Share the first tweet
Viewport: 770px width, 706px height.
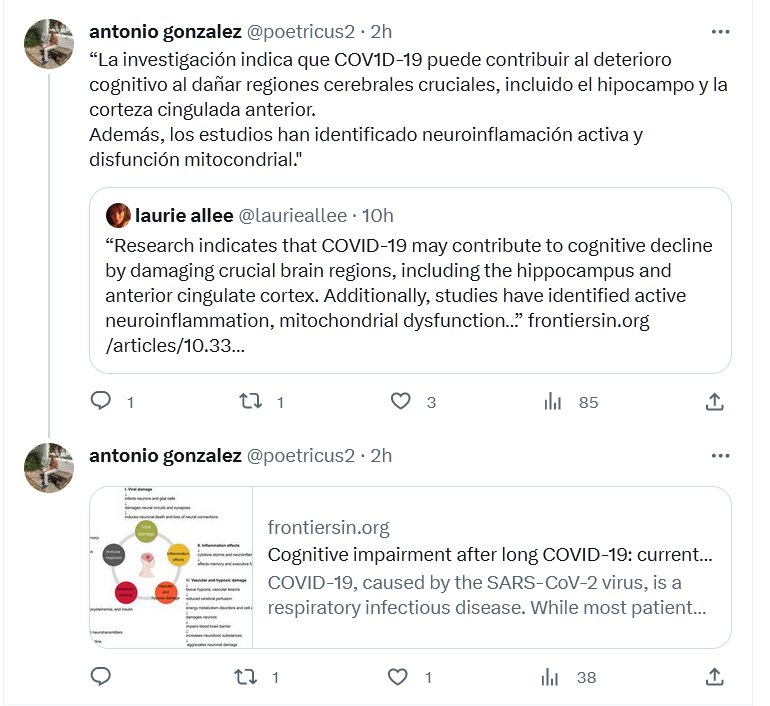pos(714,401)
